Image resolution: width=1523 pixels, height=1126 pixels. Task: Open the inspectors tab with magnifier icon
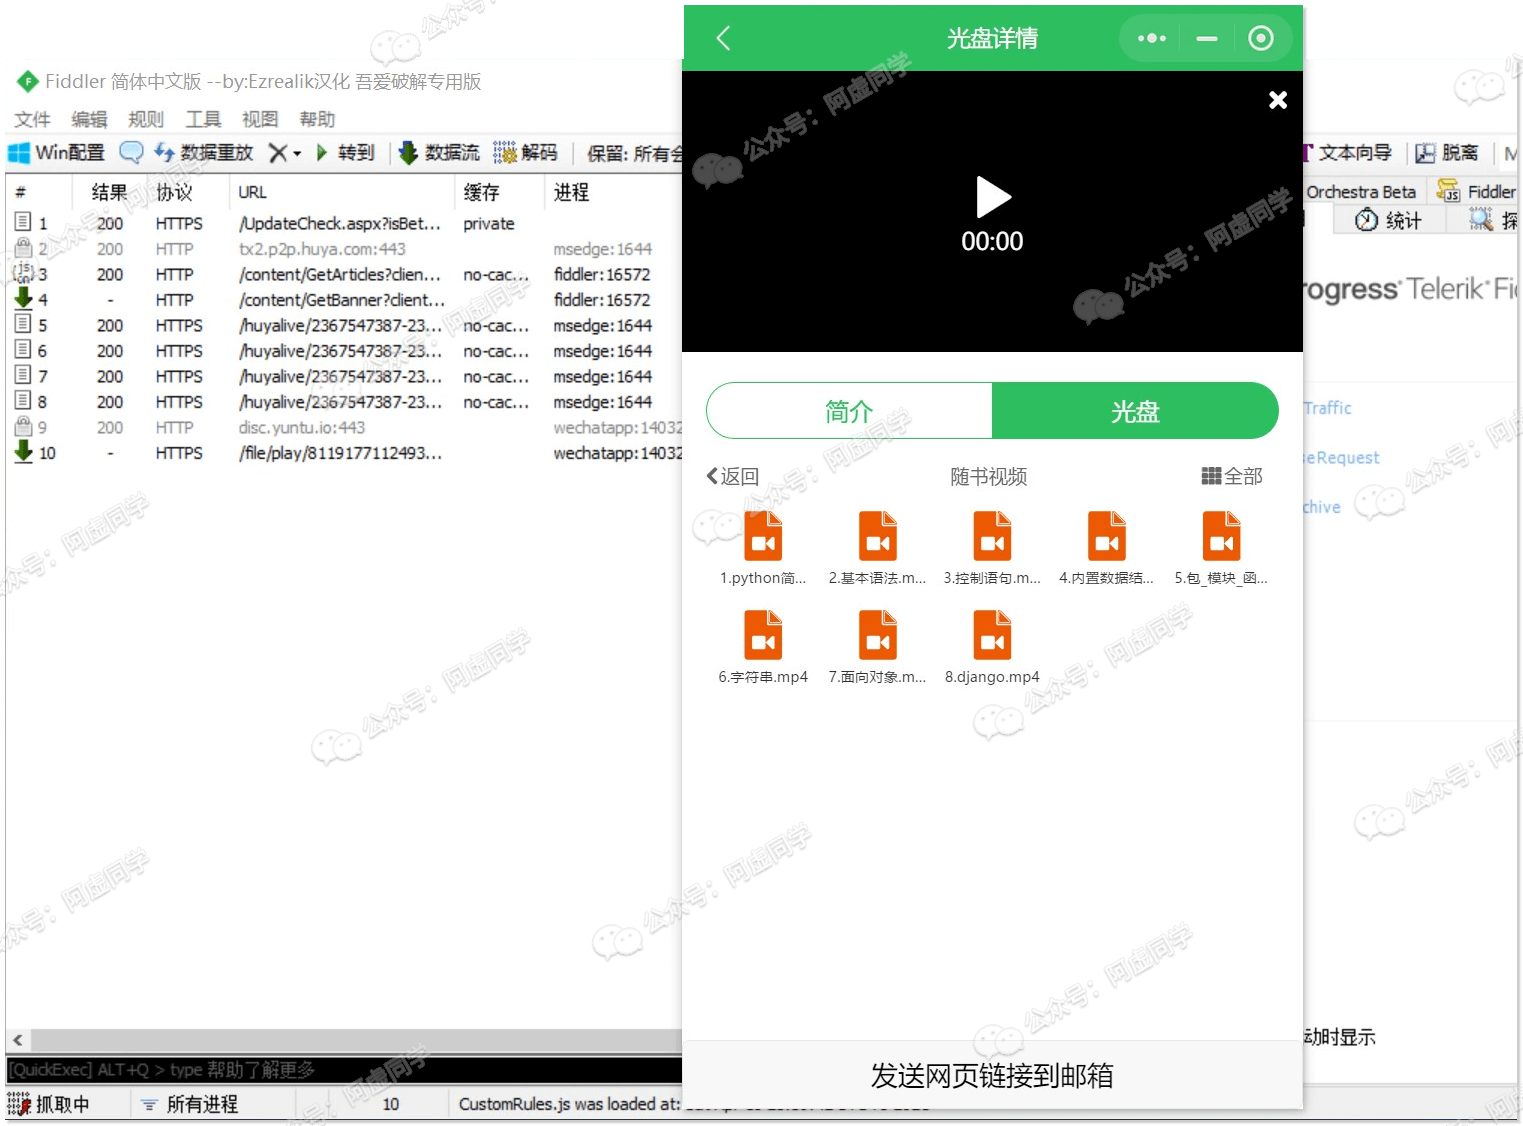click(1492, 220)
